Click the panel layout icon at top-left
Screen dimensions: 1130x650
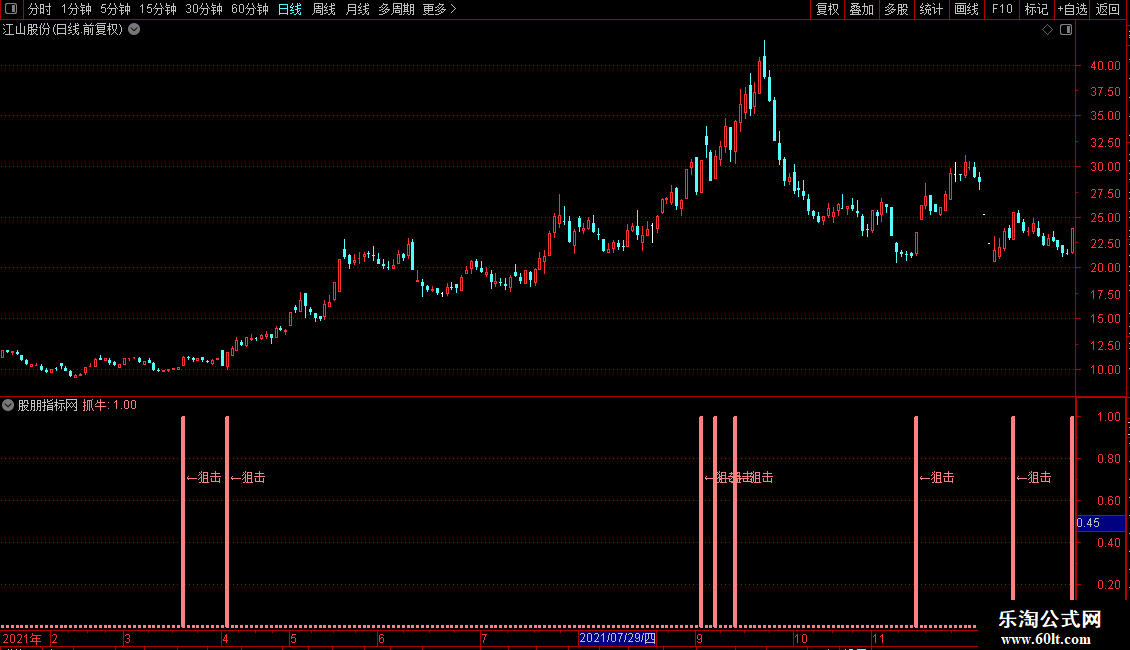point(11,9)
